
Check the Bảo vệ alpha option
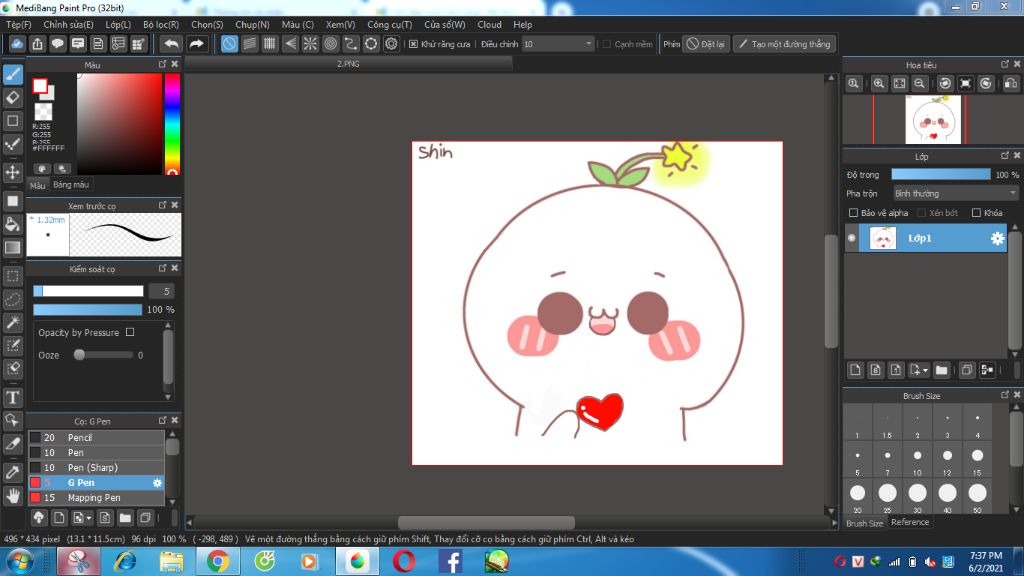[853, 213]
